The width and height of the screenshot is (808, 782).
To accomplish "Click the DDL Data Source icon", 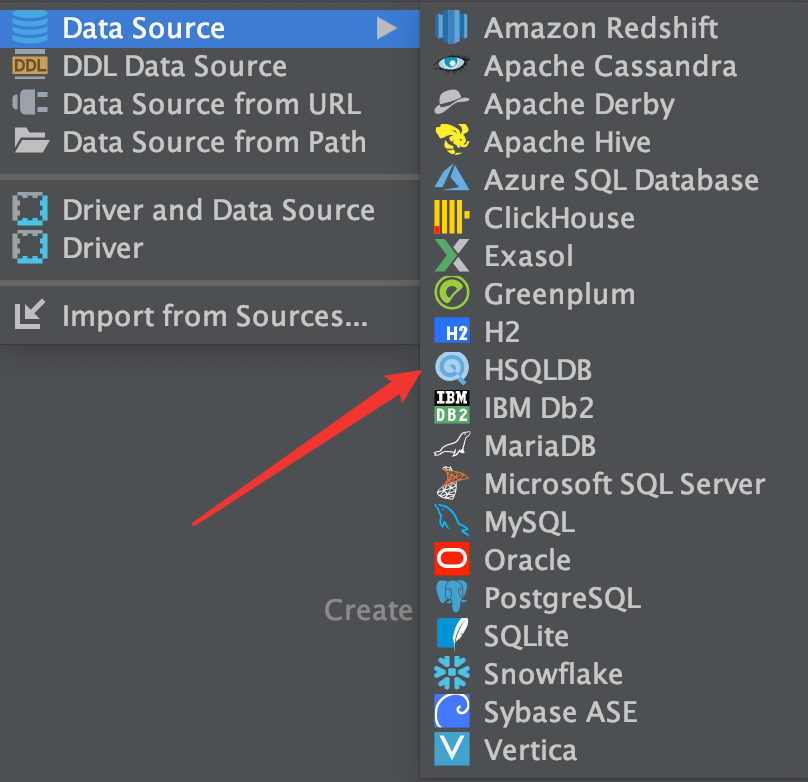I will click(x=30, y=65).
